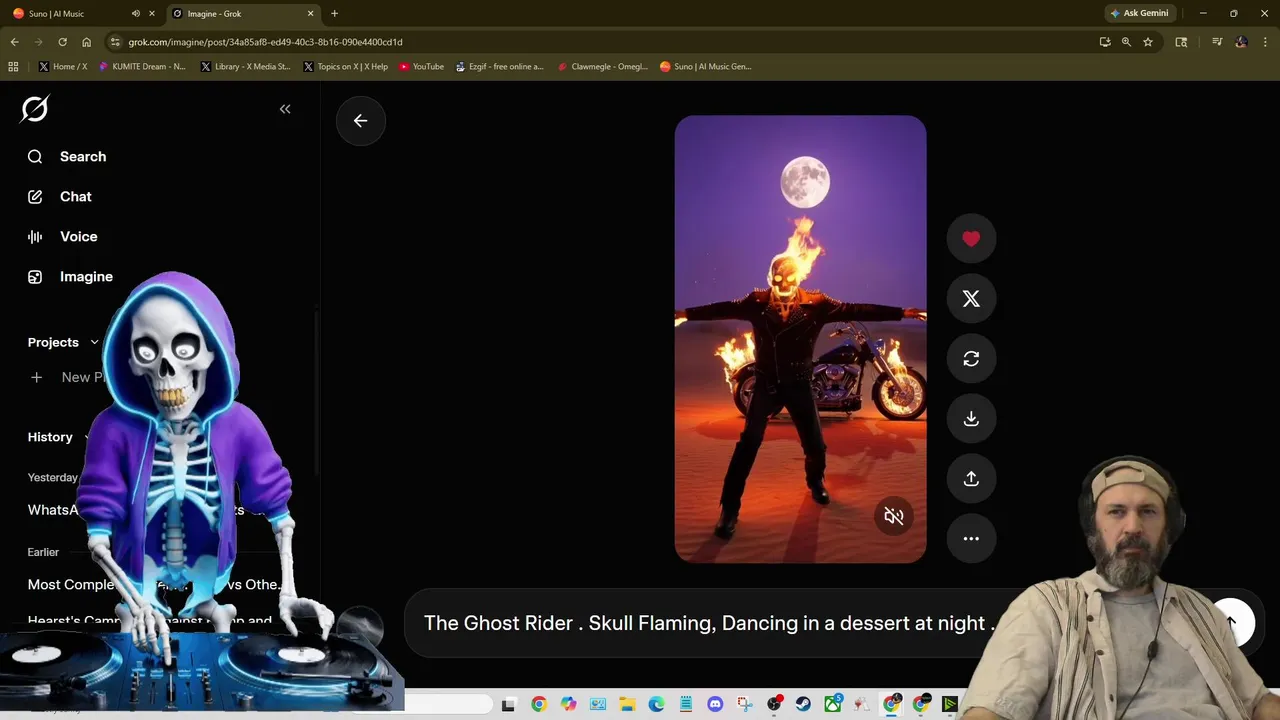Screen dimensions: 1280x720
Task: Open YouTube bookmark
Action: pyautogui.click(x=421, y=67)
